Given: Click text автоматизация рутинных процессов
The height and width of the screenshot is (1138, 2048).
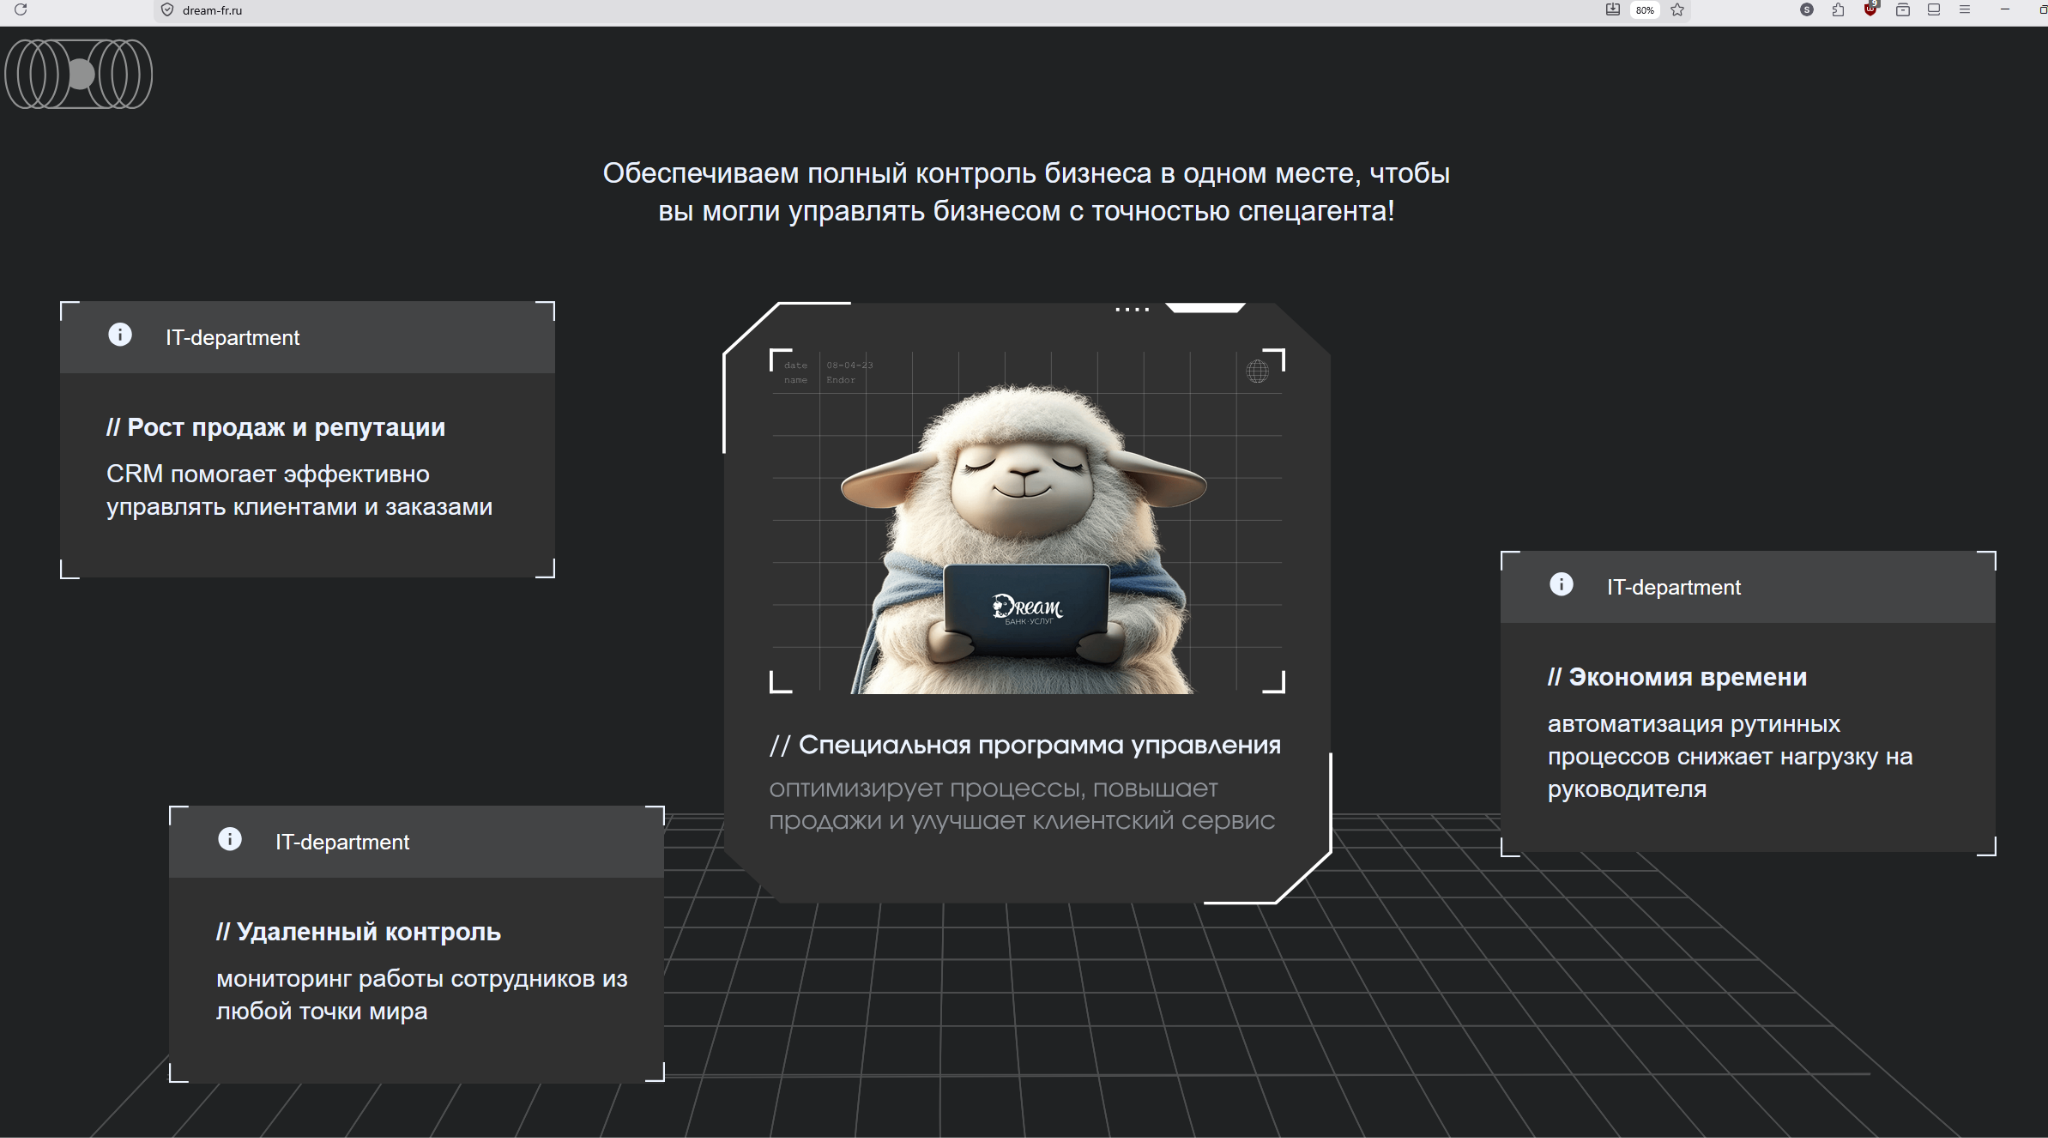Looking at the screenshot, I should (1730, 756).
